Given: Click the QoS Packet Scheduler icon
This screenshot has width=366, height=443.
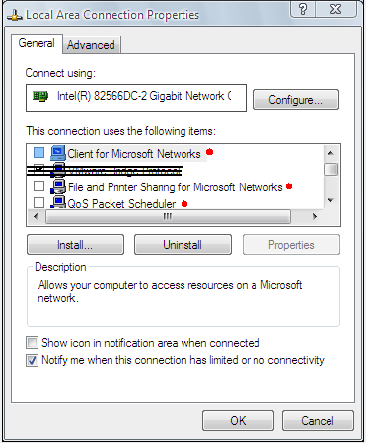Looking at the screenshot, I should 58,202.
